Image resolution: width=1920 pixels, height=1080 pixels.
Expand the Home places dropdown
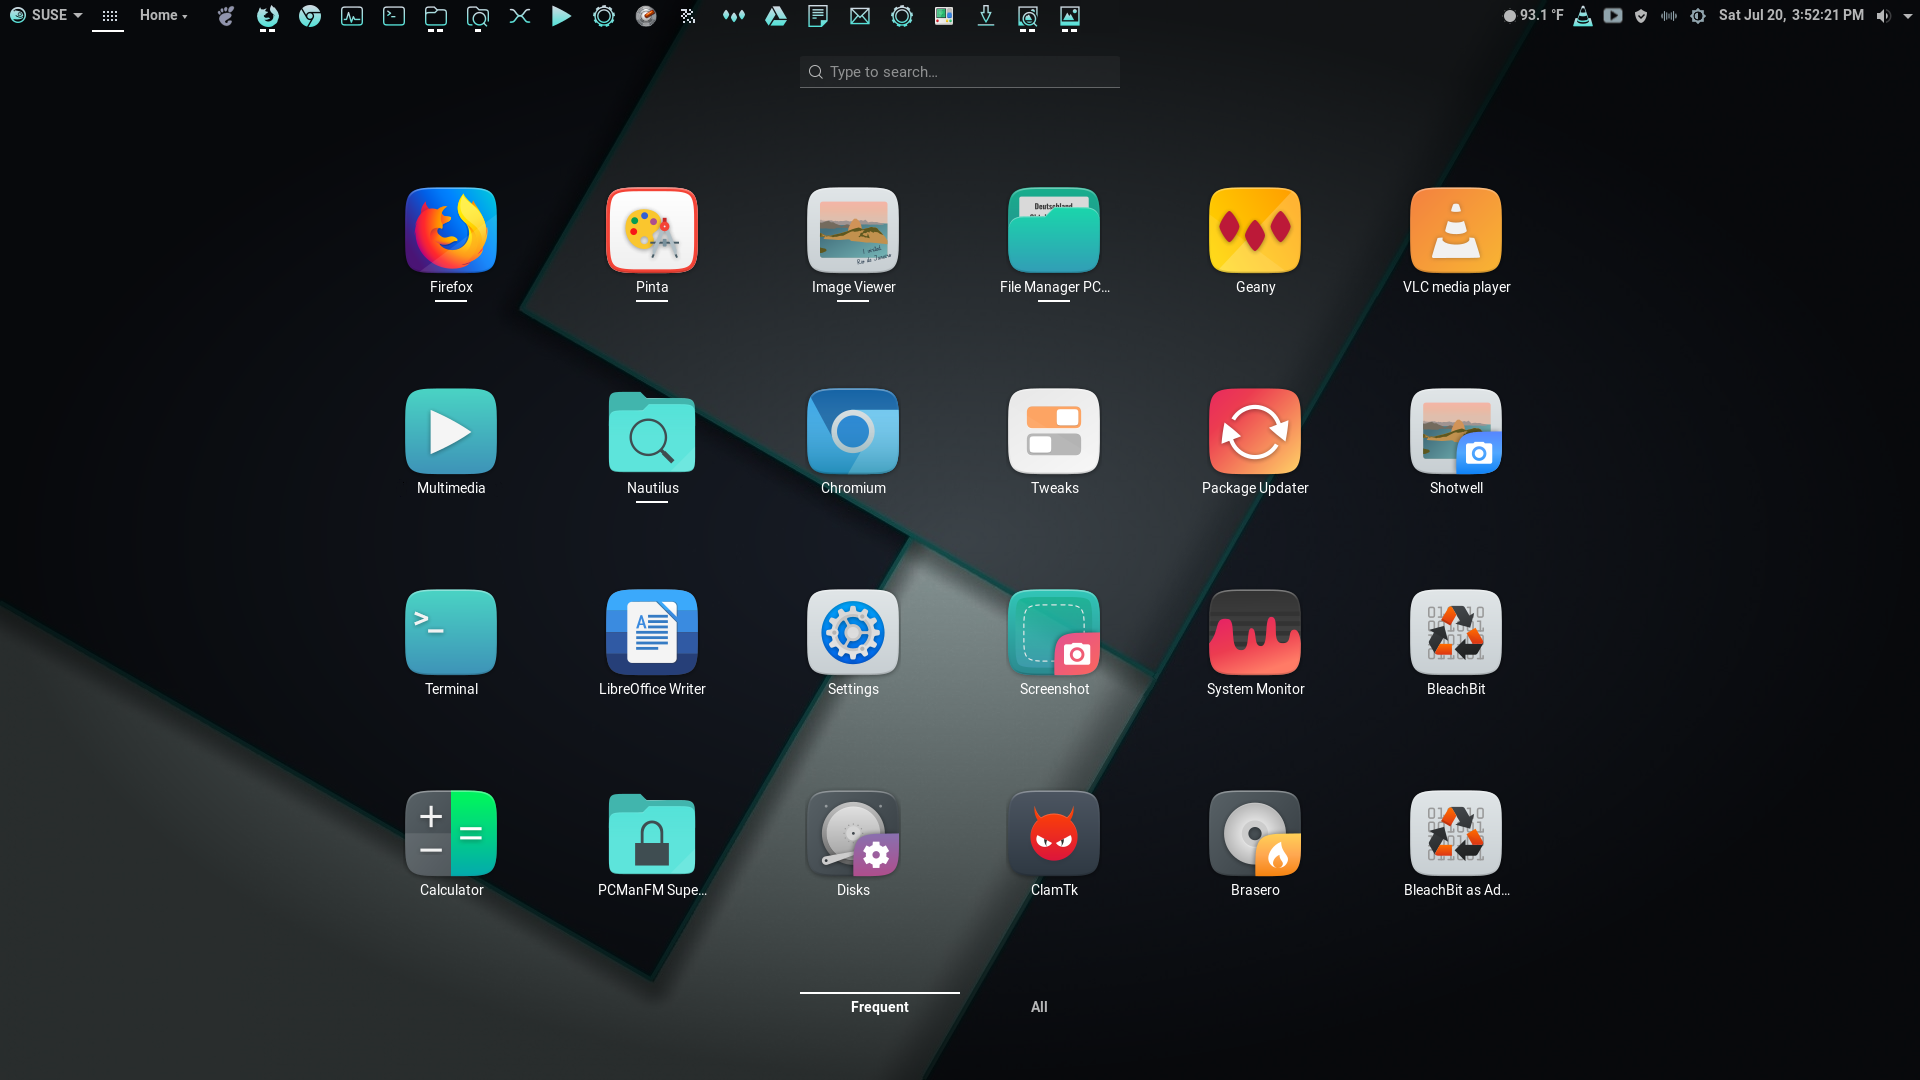point(163,15)
